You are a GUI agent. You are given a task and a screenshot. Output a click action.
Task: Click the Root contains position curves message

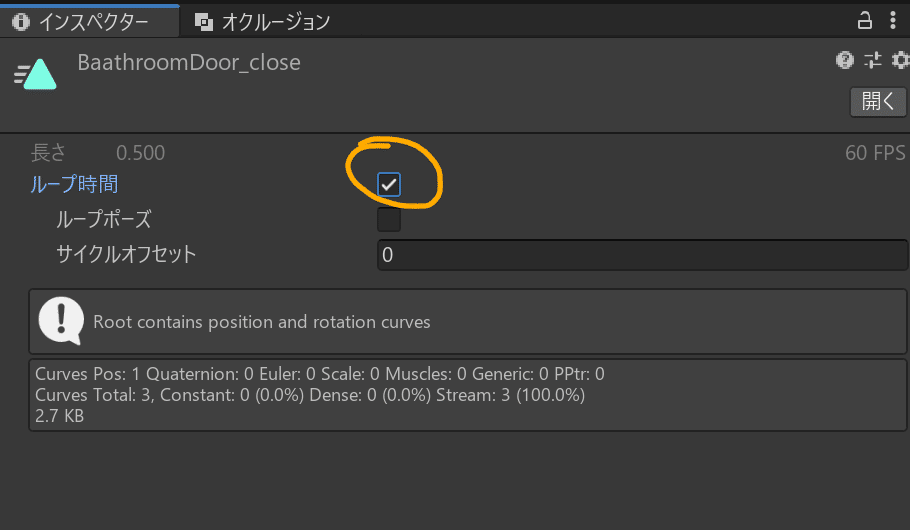pos(261,322)
